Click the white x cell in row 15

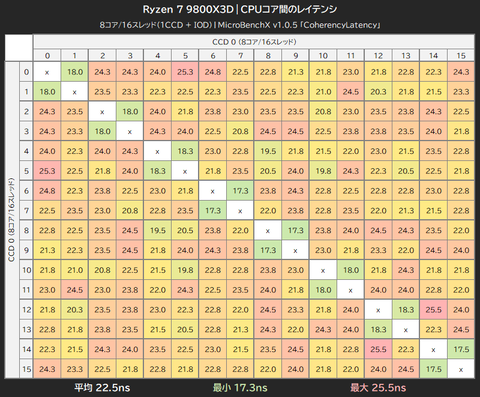(461, 369)
